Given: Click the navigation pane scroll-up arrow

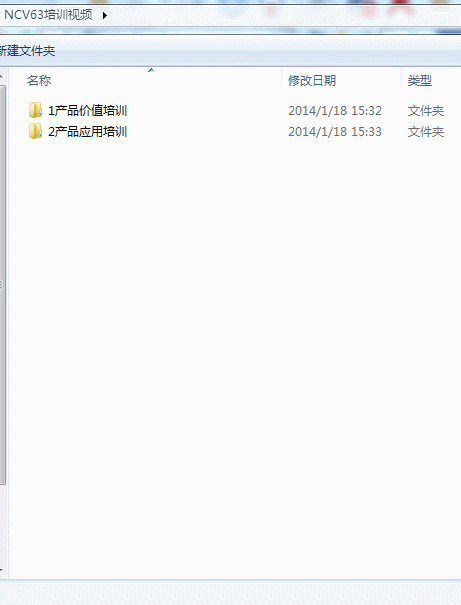Looking at the screenshot, I should click(2, 76).
